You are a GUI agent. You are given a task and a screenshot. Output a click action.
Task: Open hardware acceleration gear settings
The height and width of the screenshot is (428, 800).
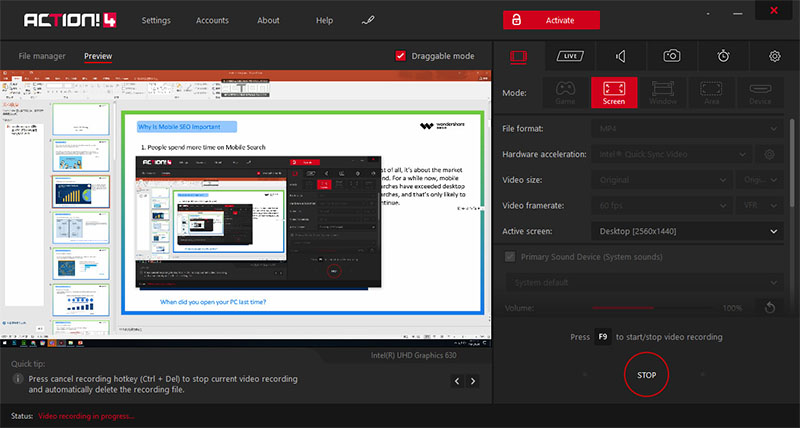coord(769,154)
